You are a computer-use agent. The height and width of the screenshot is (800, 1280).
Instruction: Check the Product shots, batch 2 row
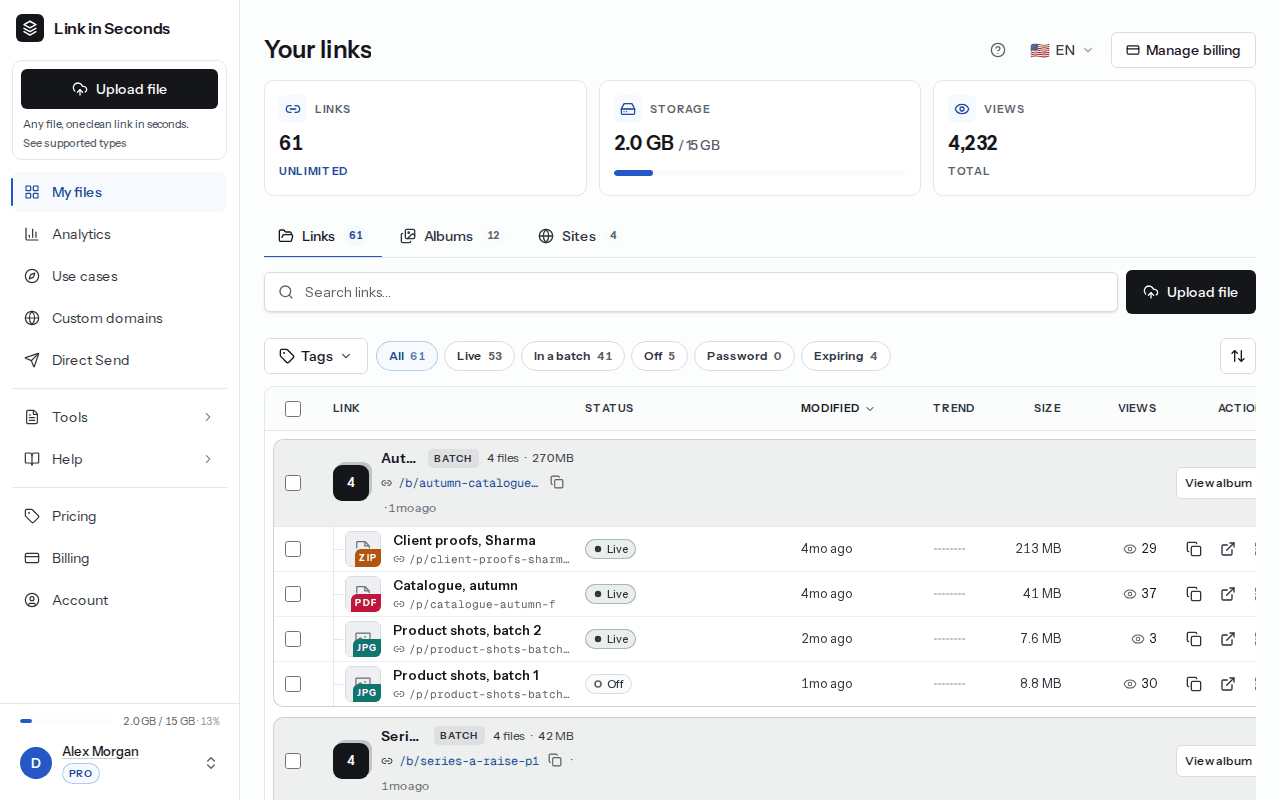pyautogui.click(x=293, y=639)
